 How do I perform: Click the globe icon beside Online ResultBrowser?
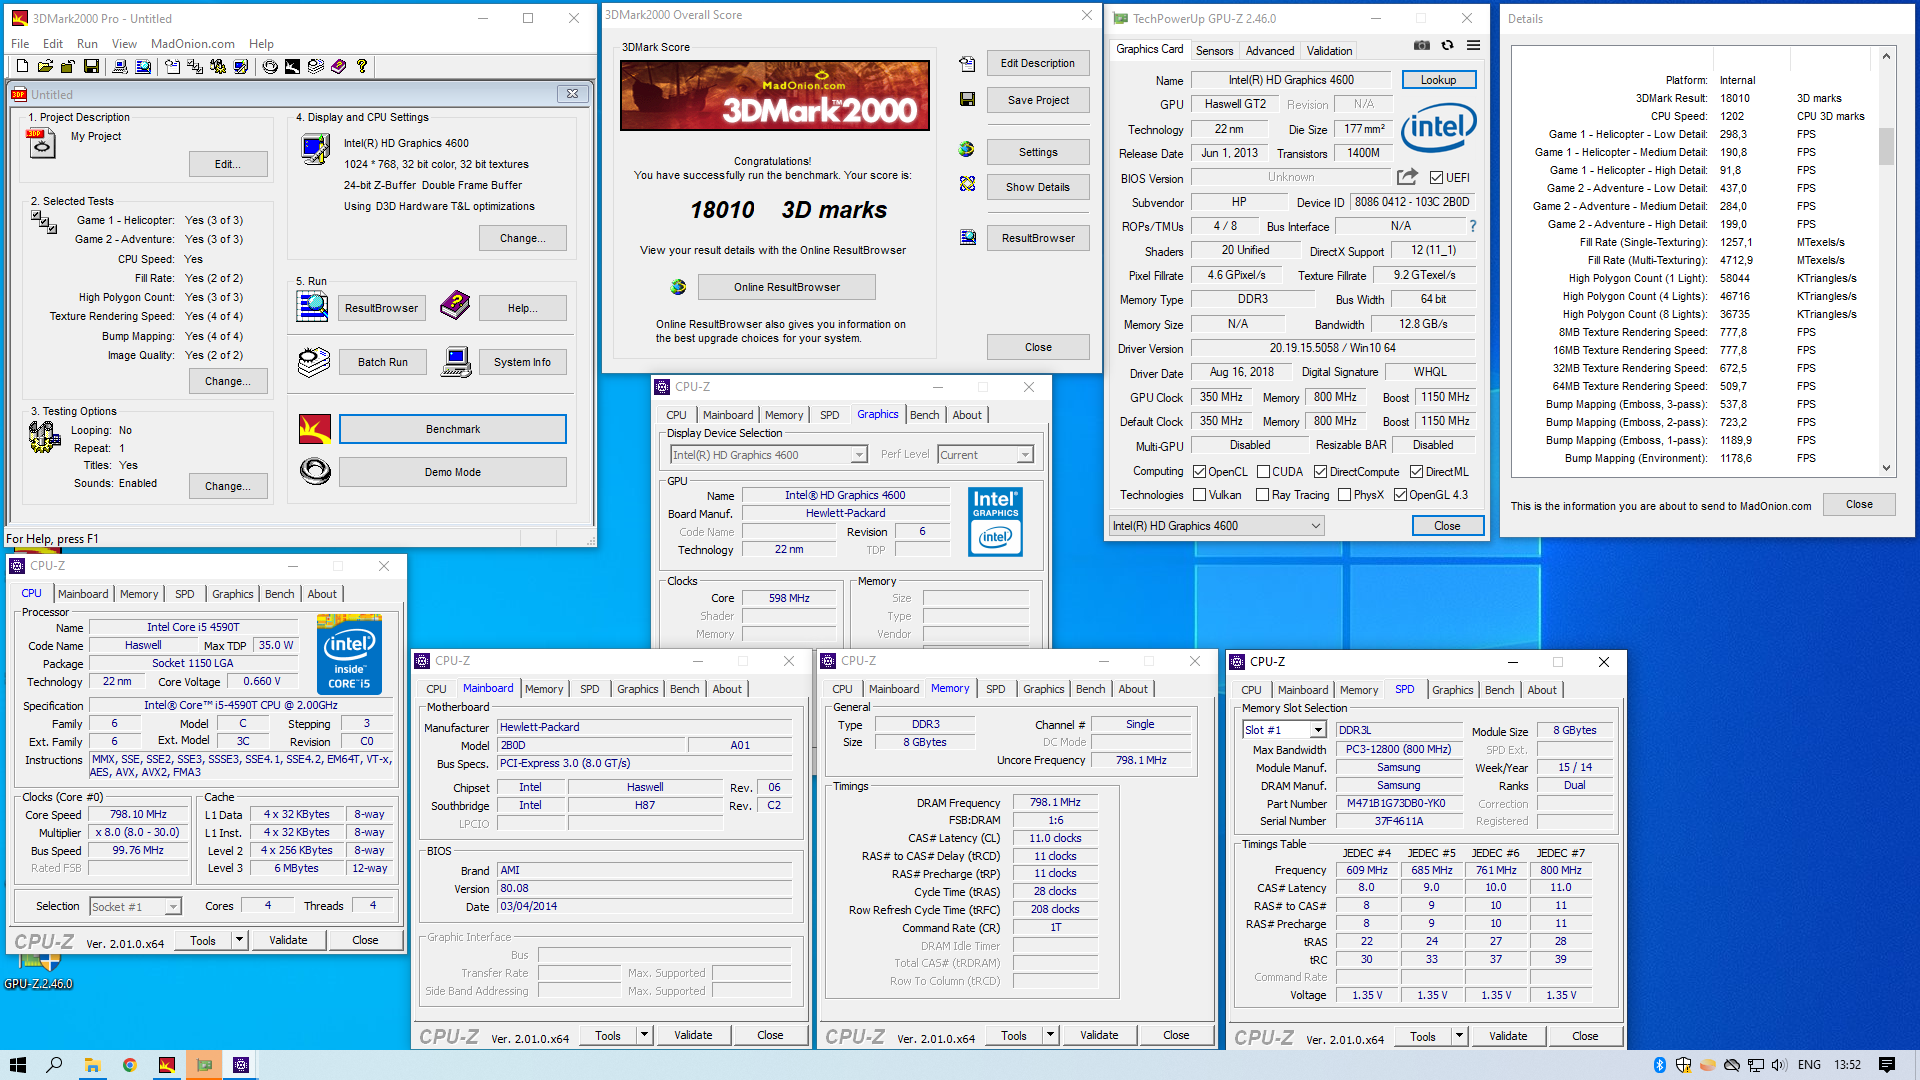[678, 287]
